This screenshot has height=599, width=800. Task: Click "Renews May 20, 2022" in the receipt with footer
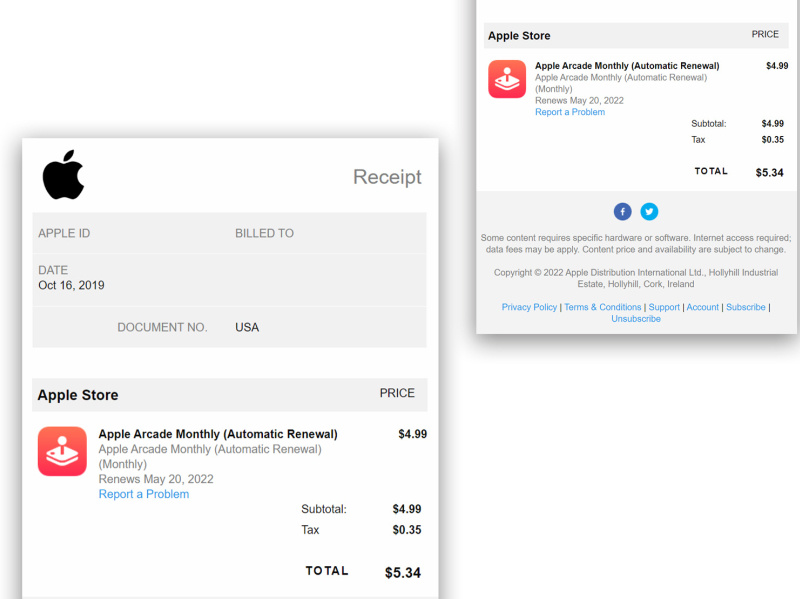(579, 101)
